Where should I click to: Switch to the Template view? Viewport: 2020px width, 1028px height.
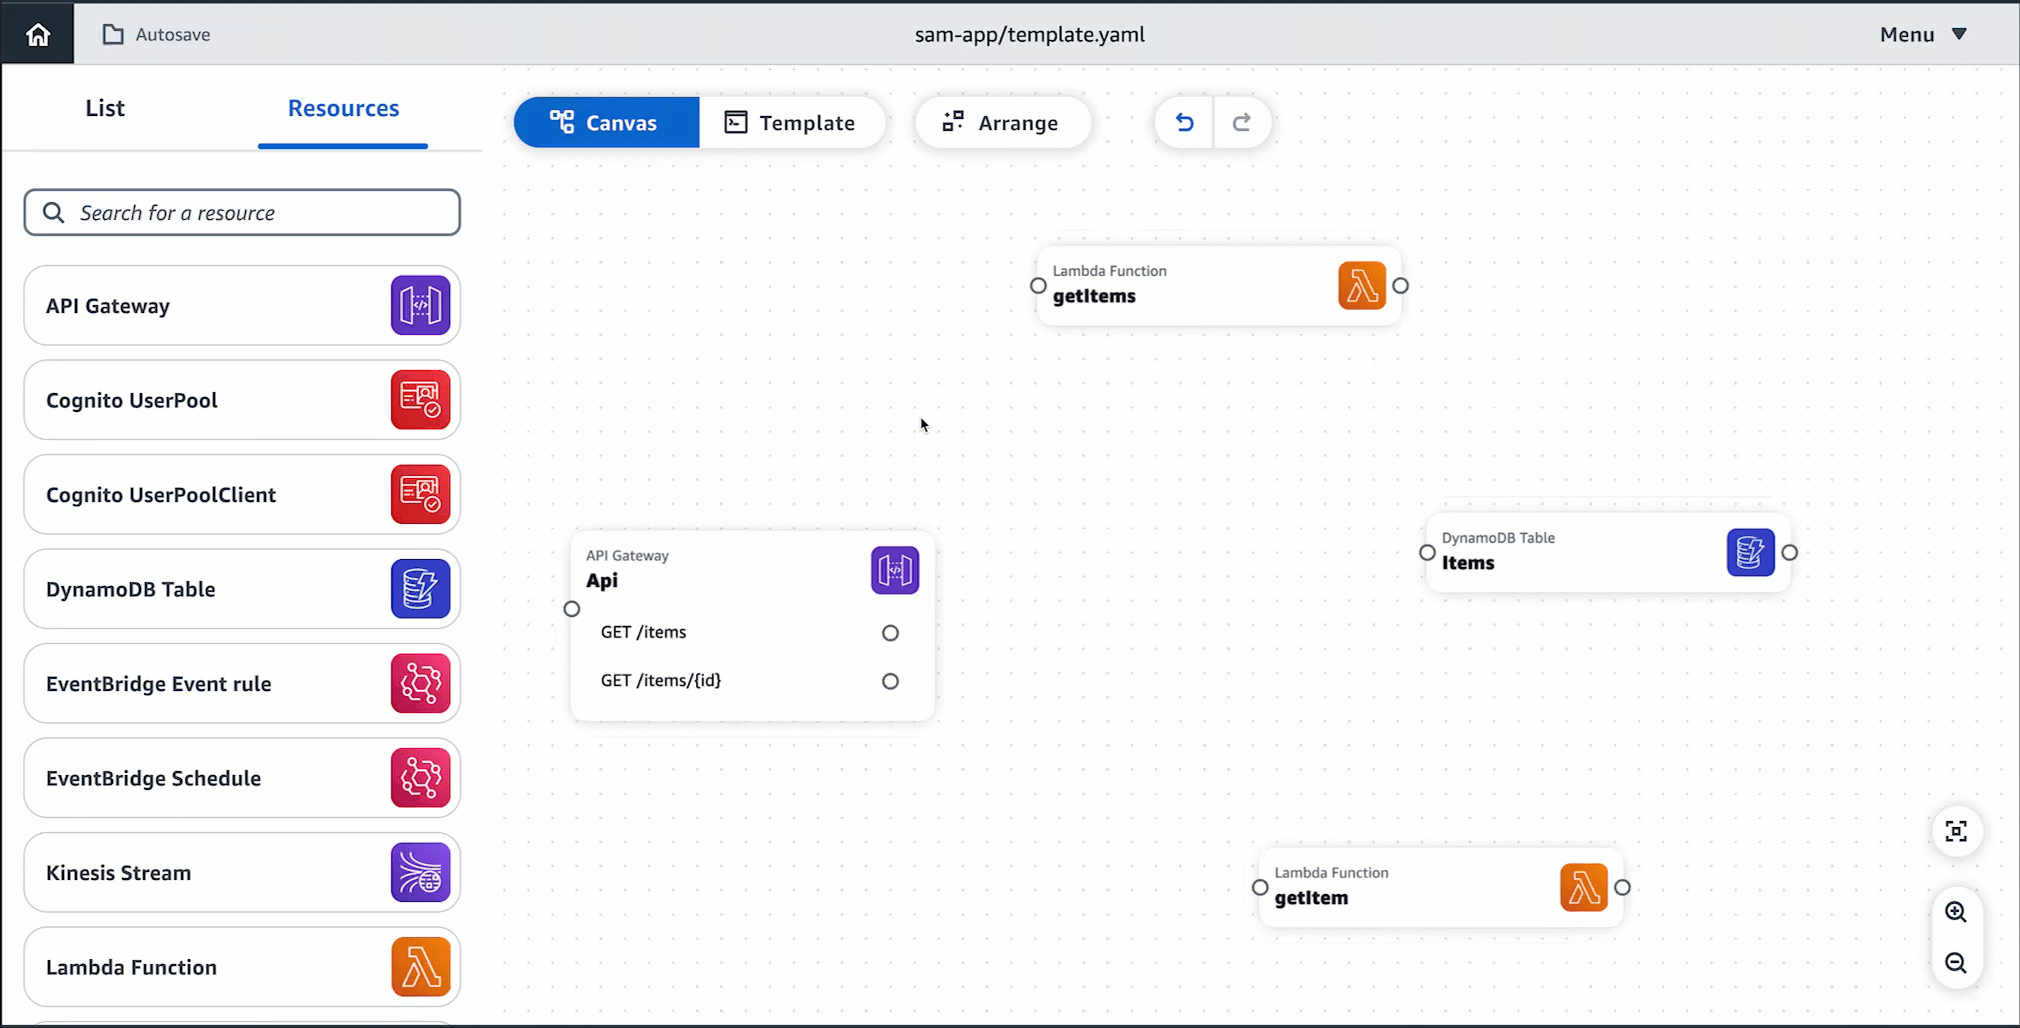791,123
